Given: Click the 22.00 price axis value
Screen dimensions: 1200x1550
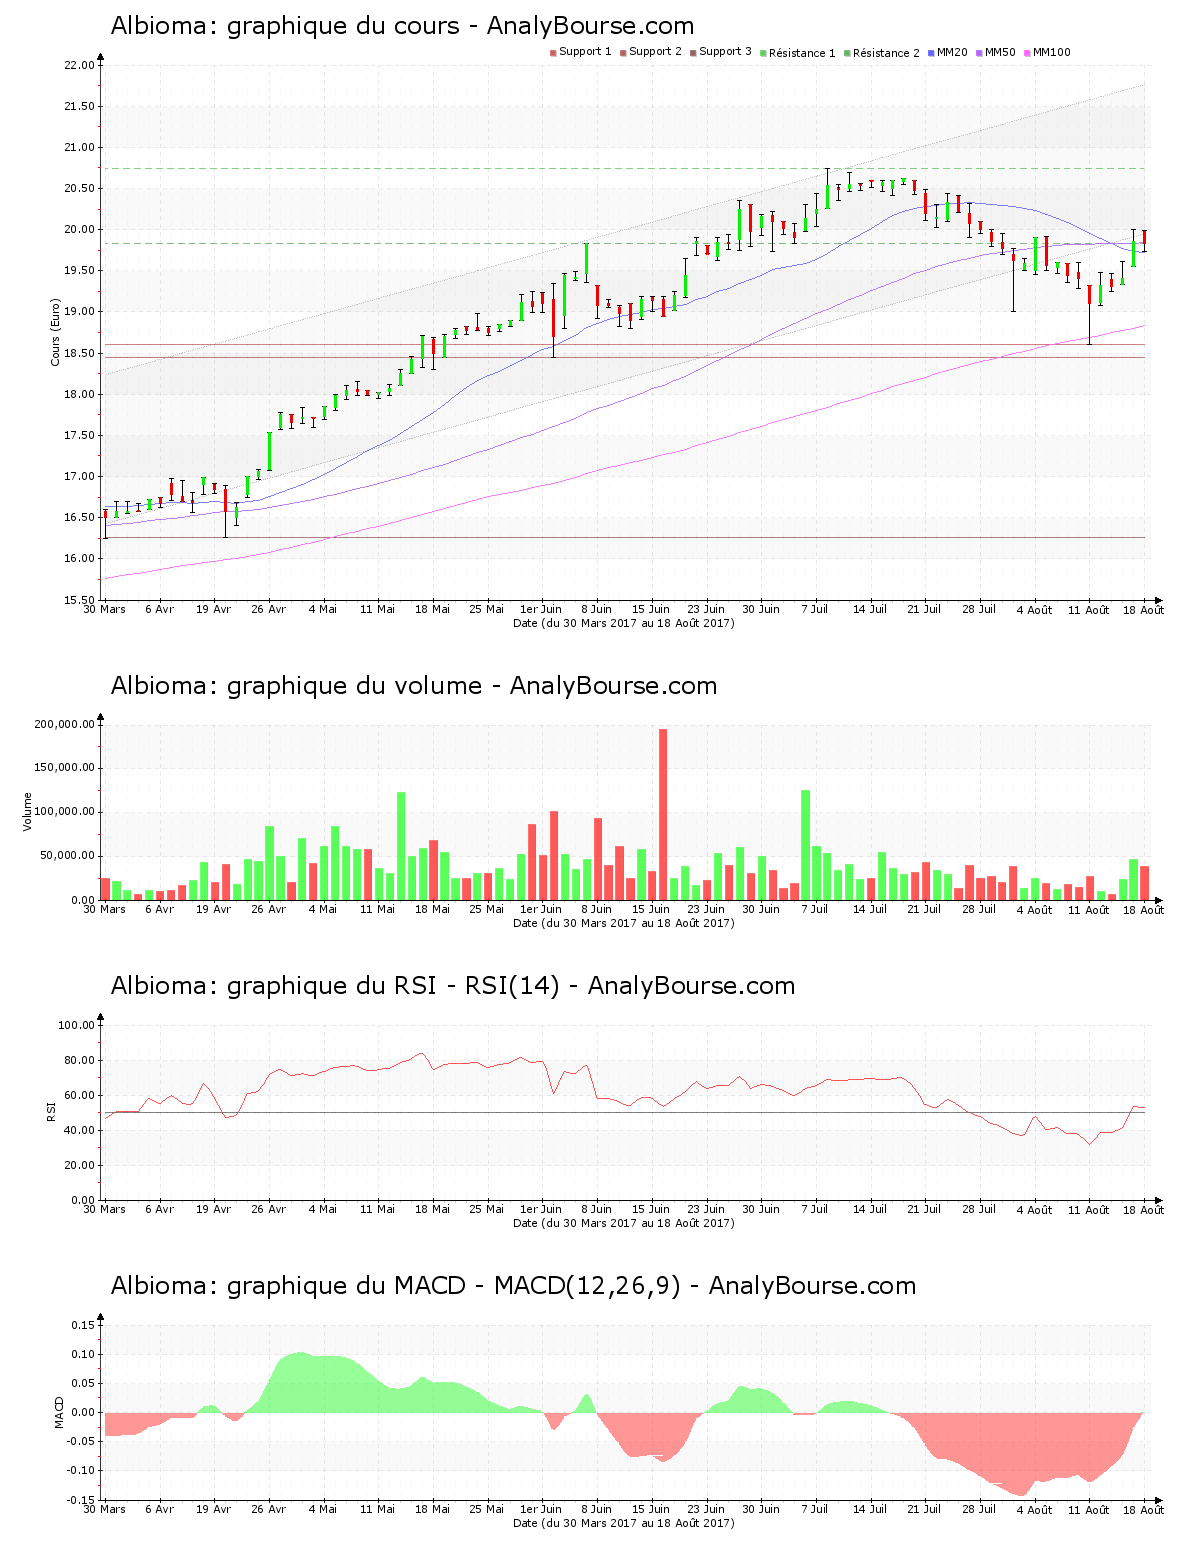Looking at the screenshot, I should (x=79, y=66).
